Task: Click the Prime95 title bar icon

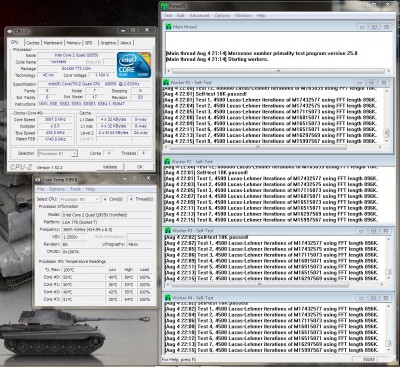Action: click(x=164, y=6)
